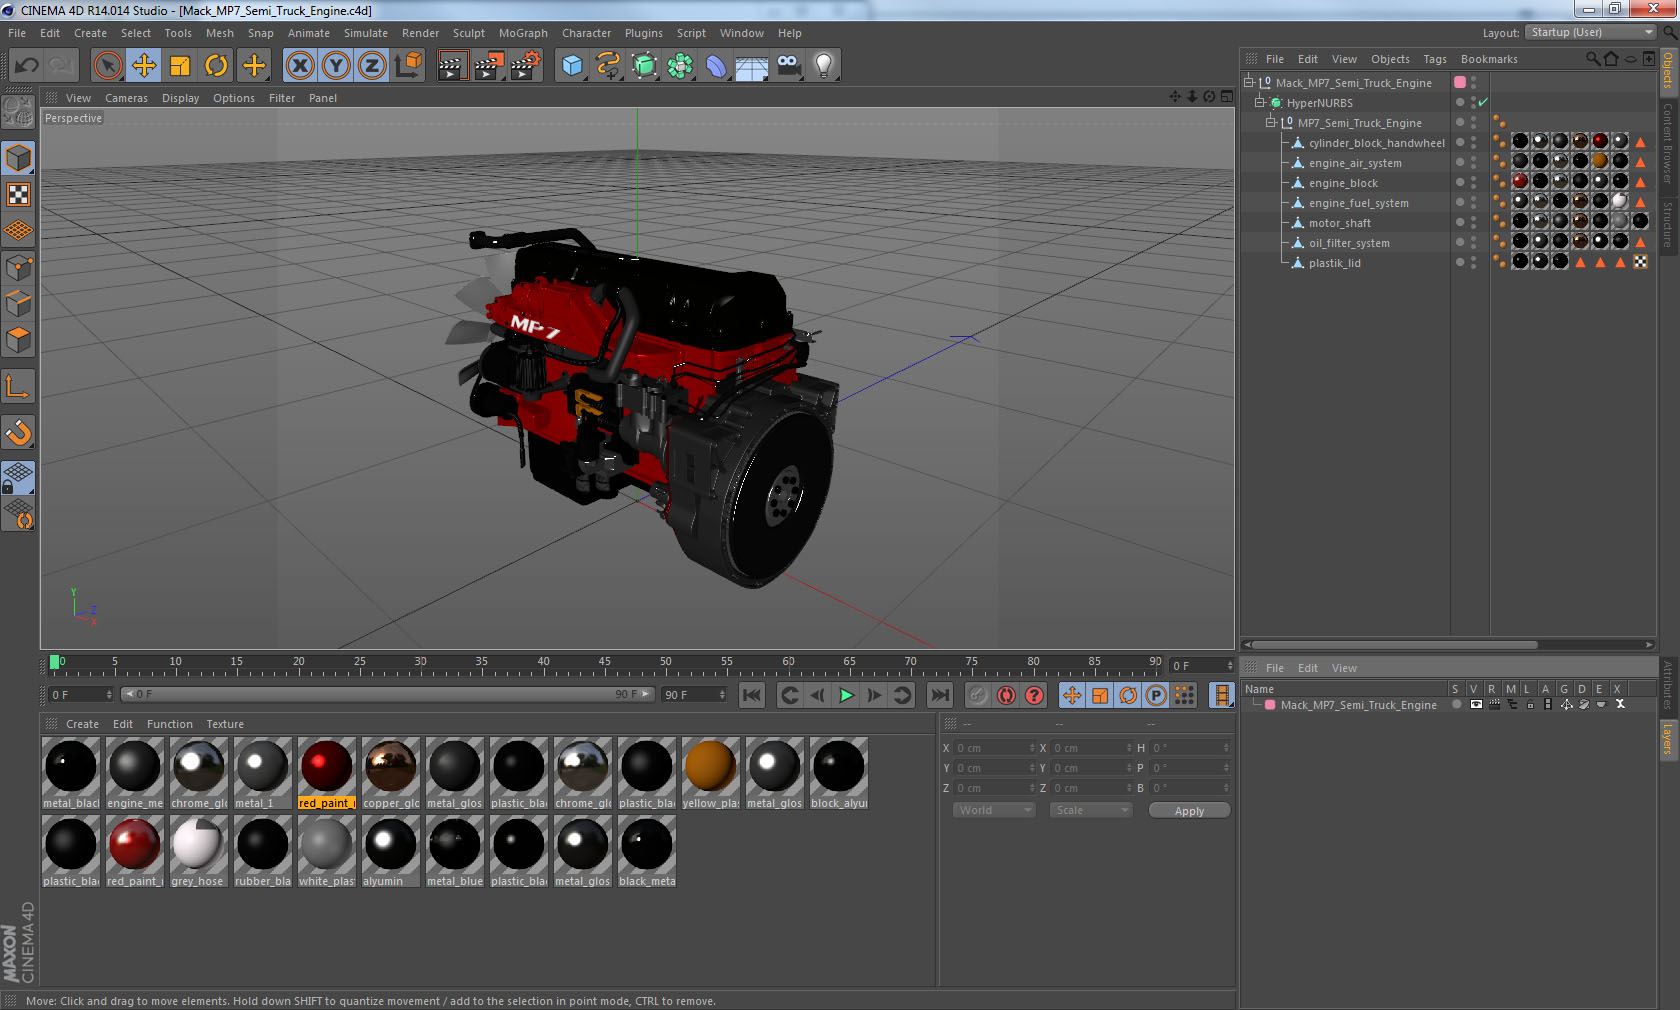Render the active view

(x=452, y=66)
